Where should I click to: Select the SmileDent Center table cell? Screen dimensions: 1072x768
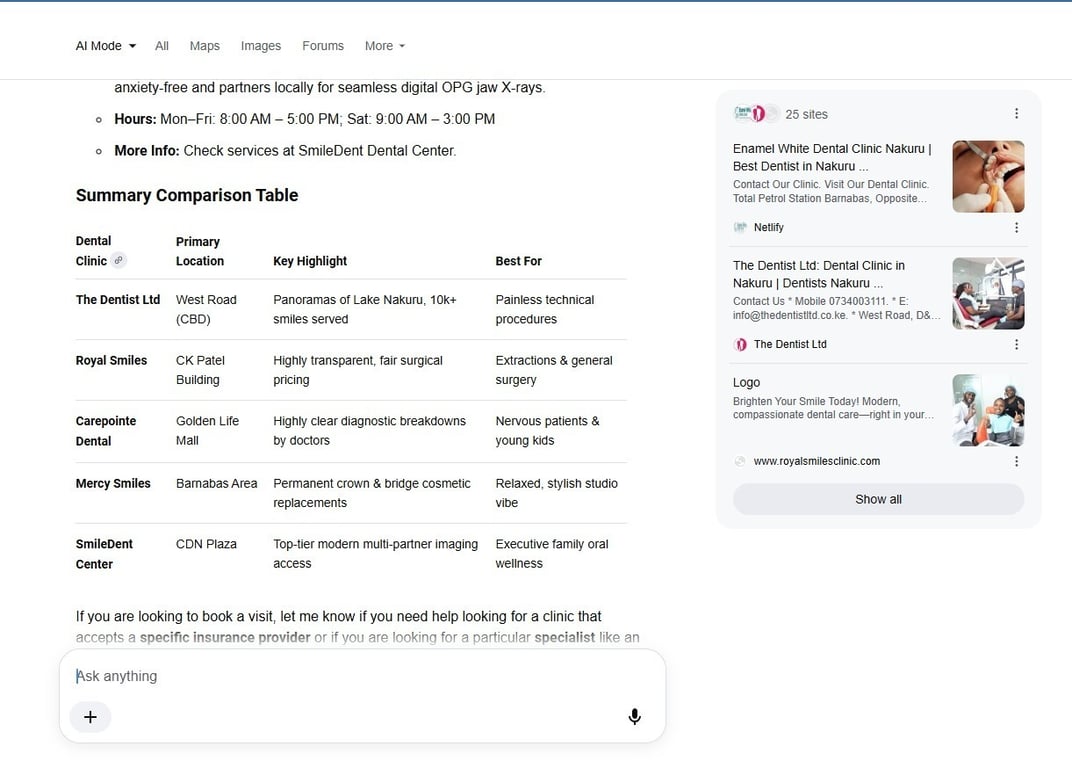point(104,554)
